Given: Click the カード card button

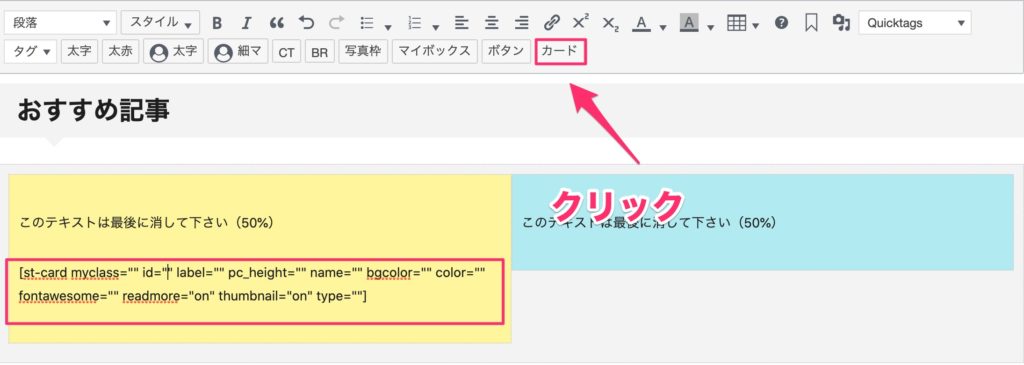Looking at the screenshot, I should click(560, 52).
